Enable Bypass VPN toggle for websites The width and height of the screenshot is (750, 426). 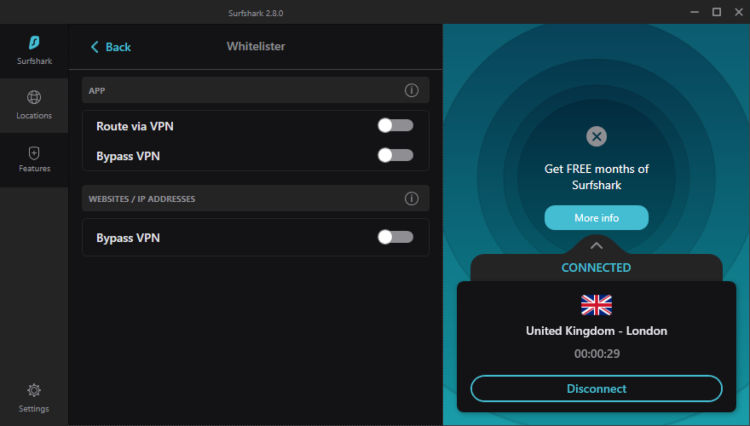click(x=395, y=237)
